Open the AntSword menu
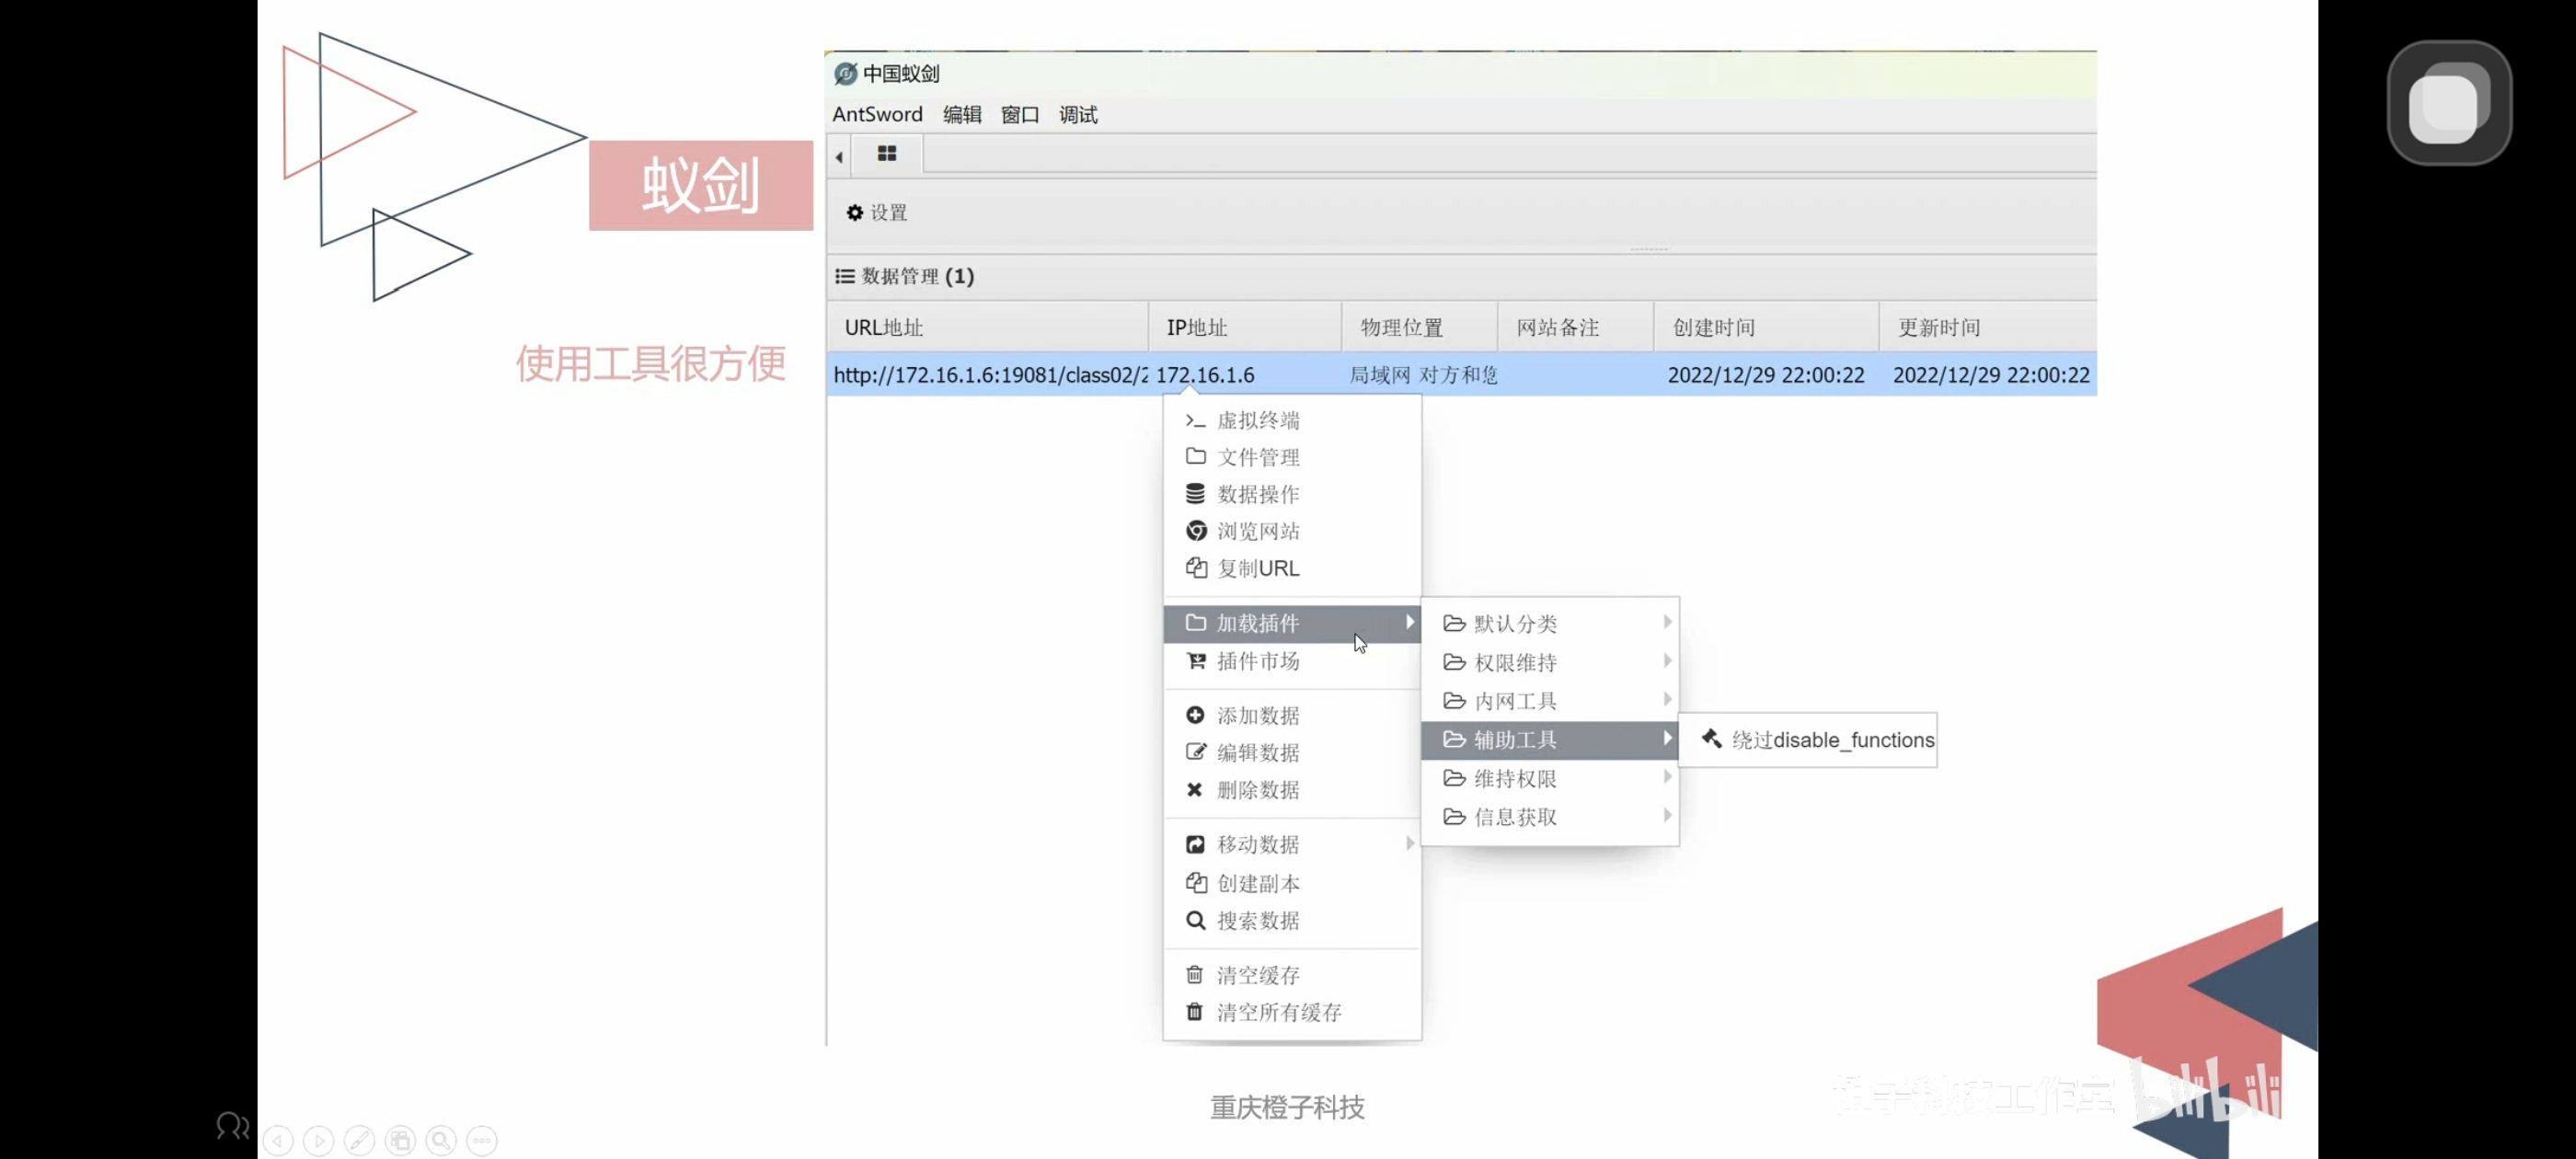This screenshot has width=2576, height=1159. (877, 114)
